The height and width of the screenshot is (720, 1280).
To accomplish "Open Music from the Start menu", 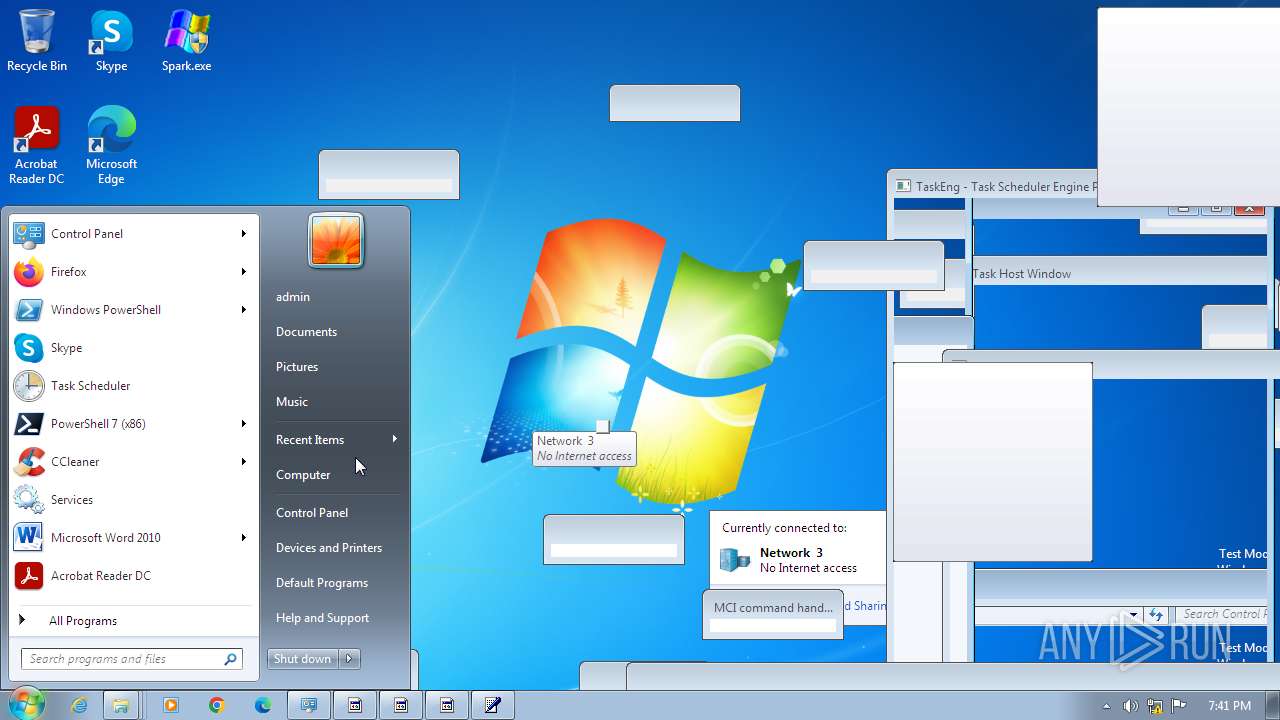I will tap(292, 402).
